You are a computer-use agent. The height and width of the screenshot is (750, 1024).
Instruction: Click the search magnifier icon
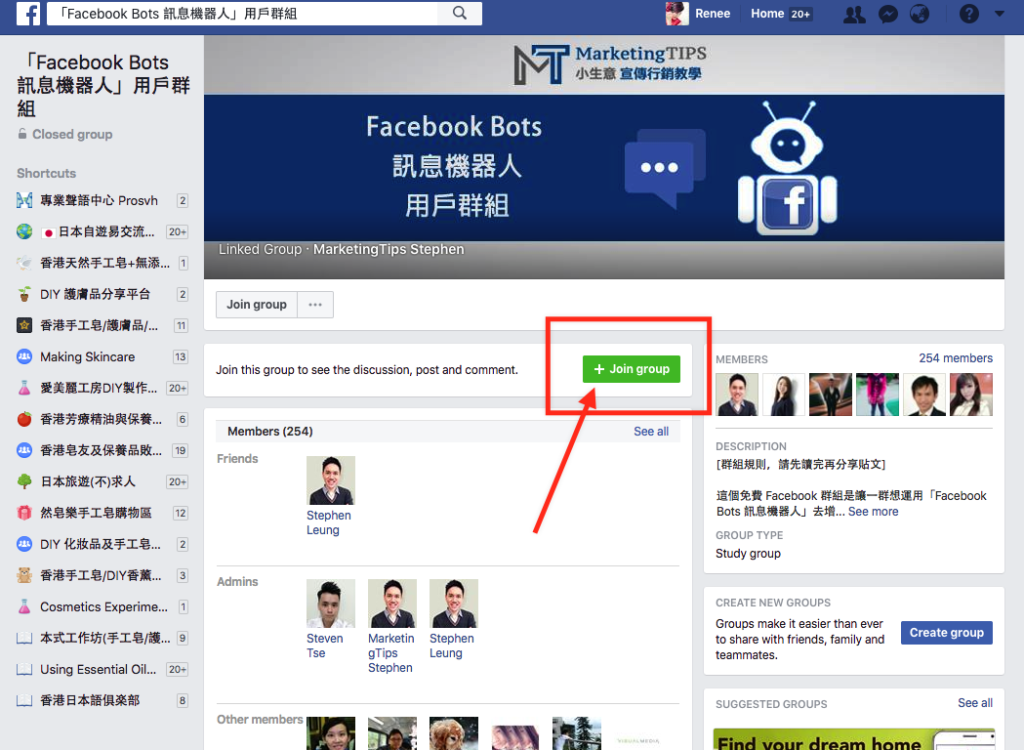(x=460, y=13)
